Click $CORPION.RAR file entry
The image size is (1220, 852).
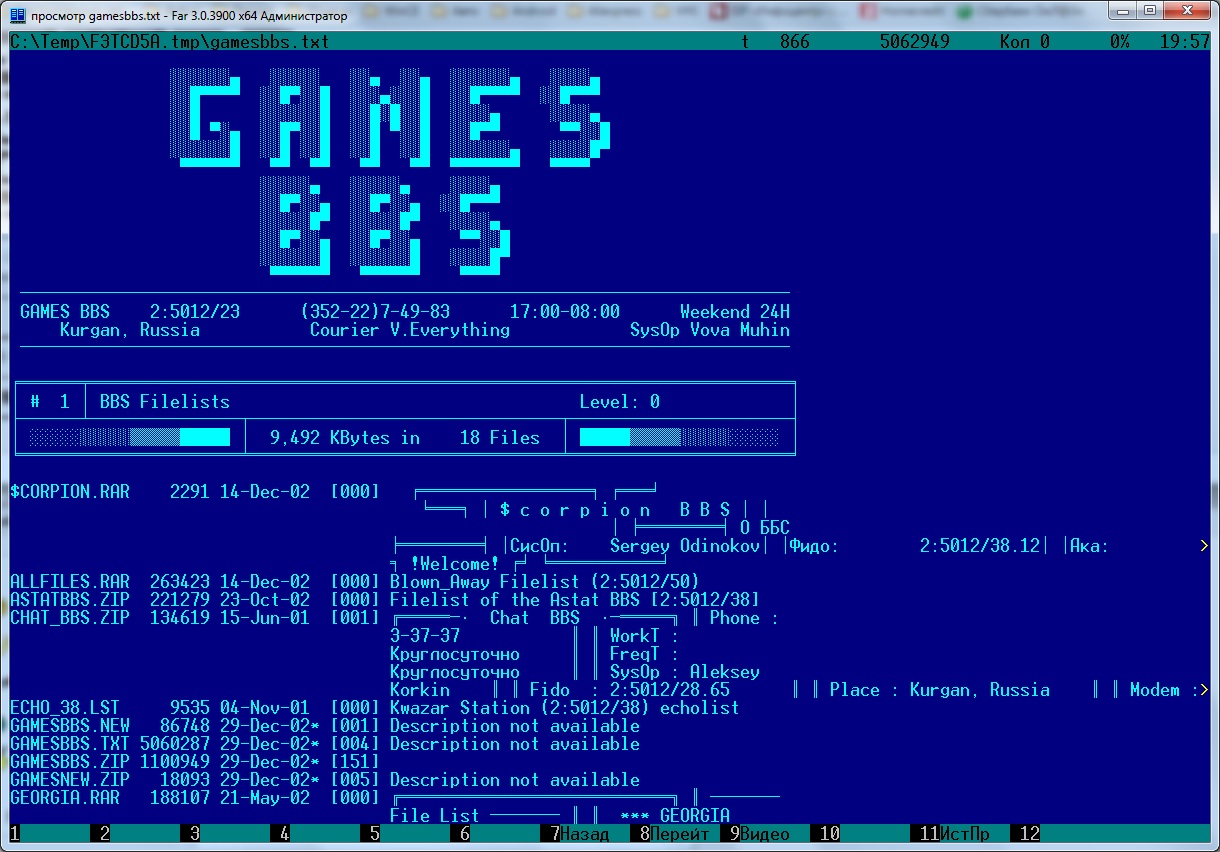(x=70, y=492)
